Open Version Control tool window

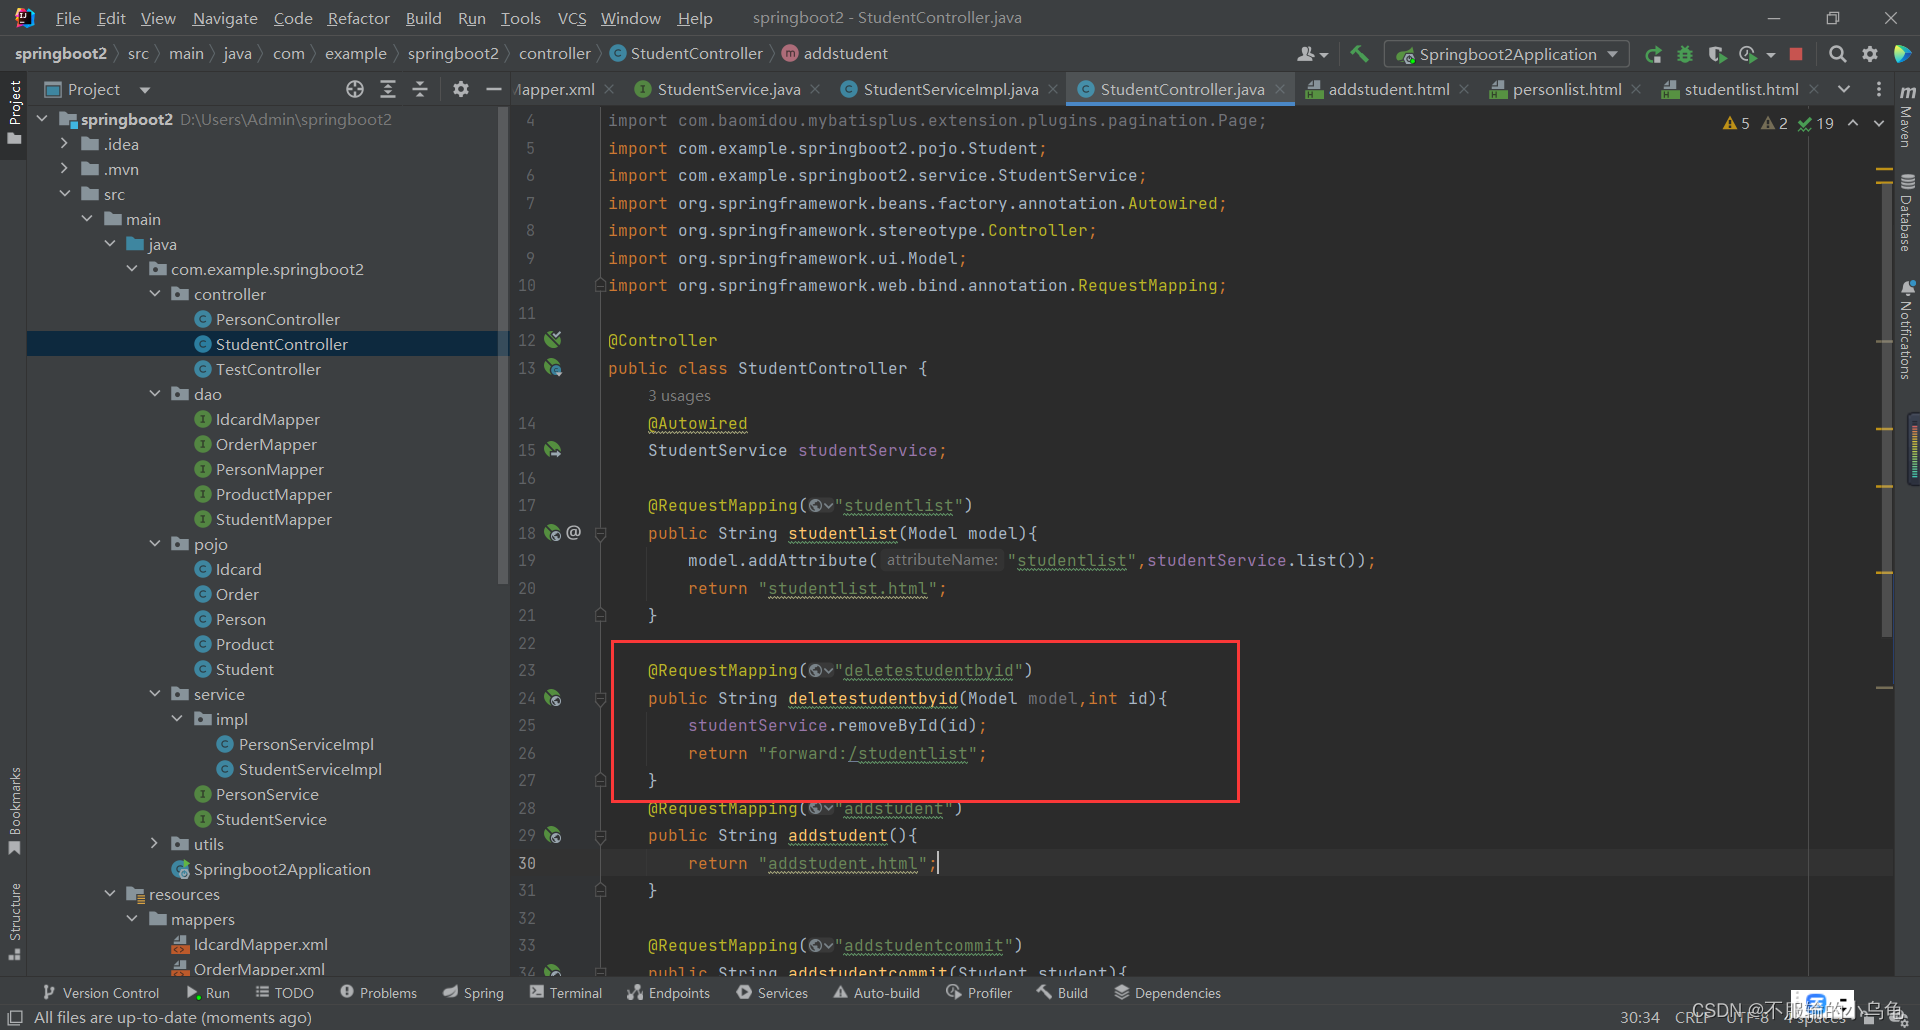click(101, 993)
